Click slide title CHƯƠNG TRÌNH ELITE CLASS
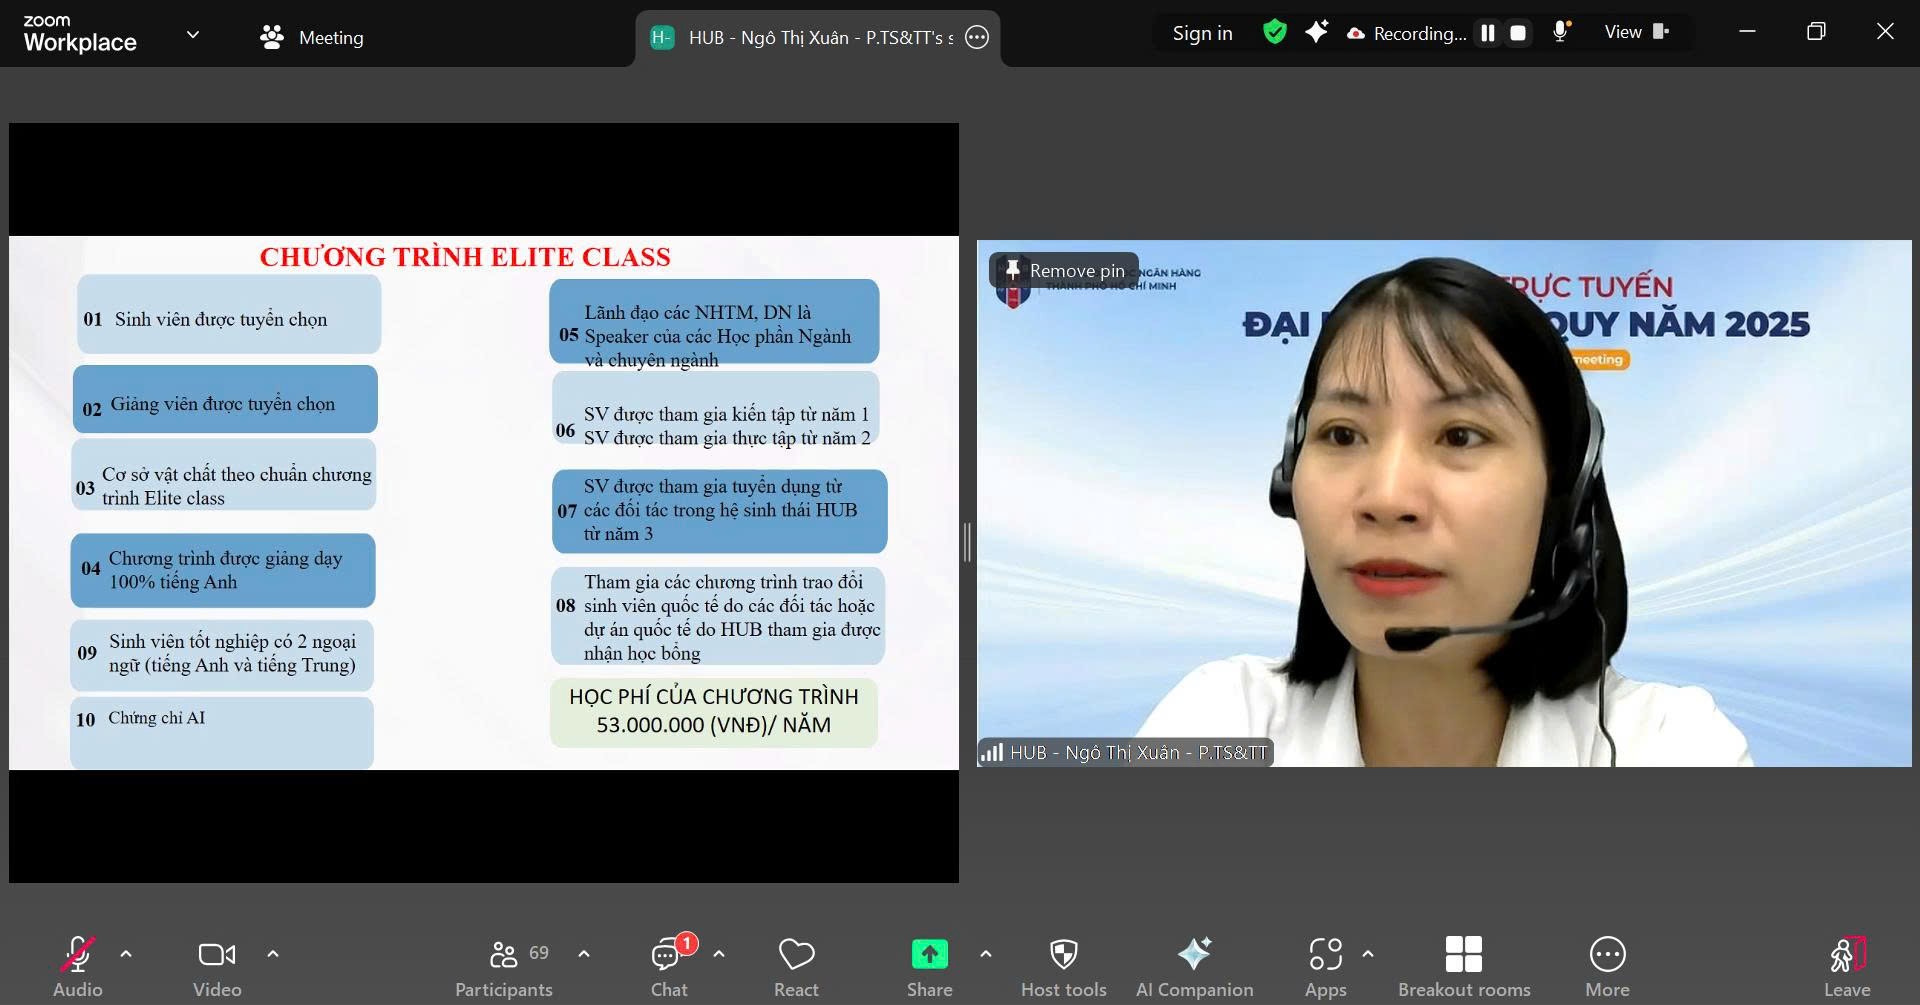 tap(465, 257)
